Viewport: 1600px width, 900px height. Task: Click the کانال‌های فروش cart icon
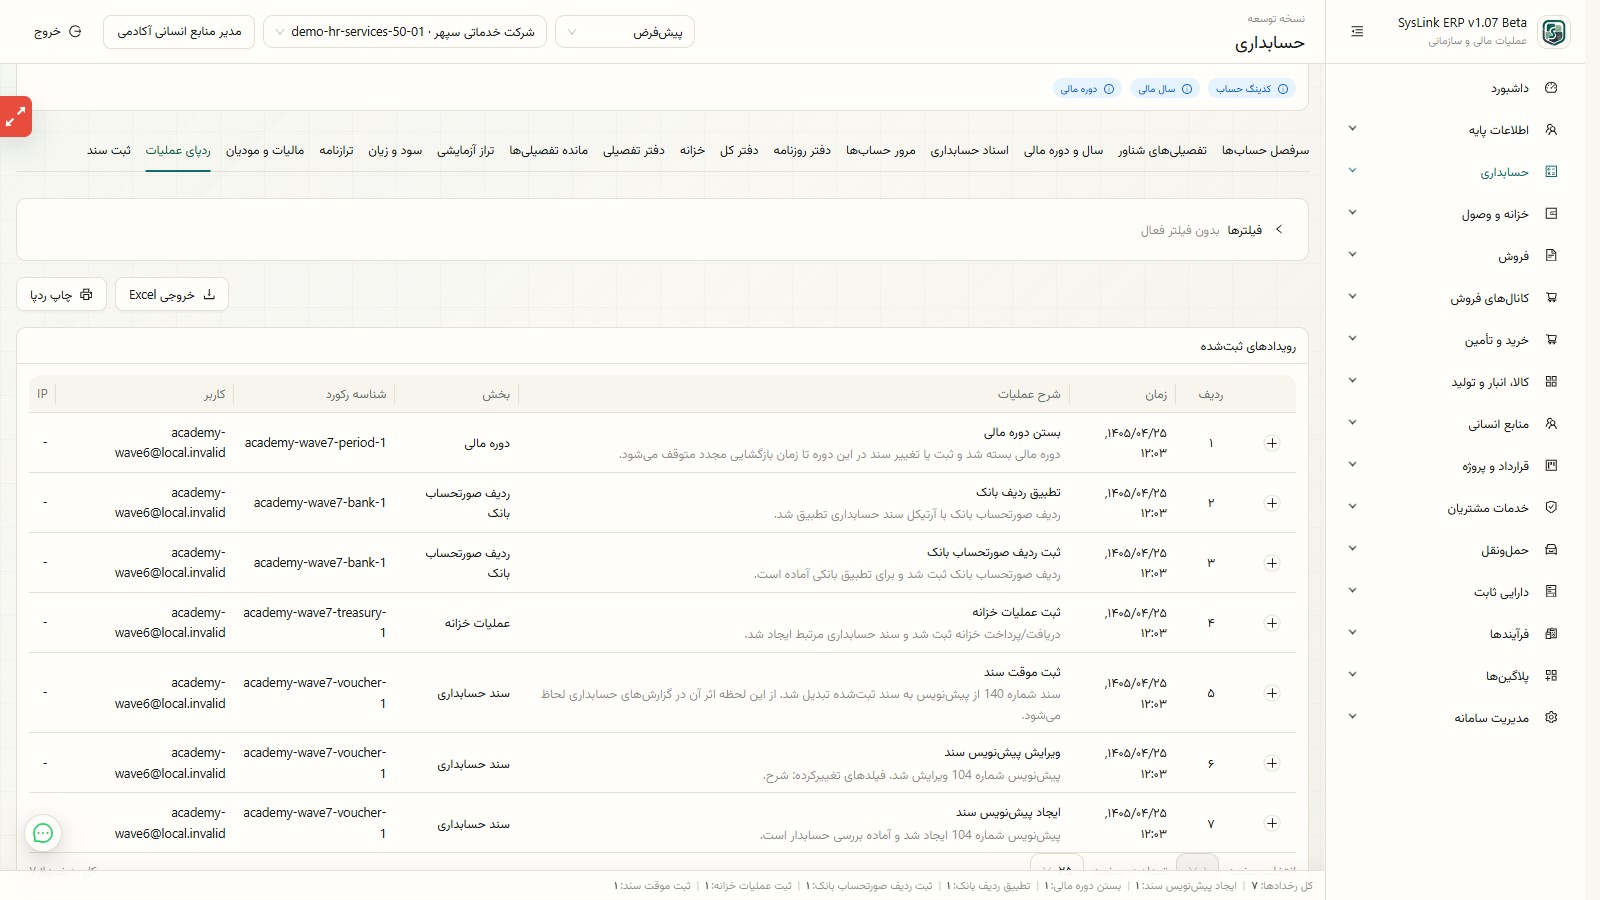point(1551,298)
